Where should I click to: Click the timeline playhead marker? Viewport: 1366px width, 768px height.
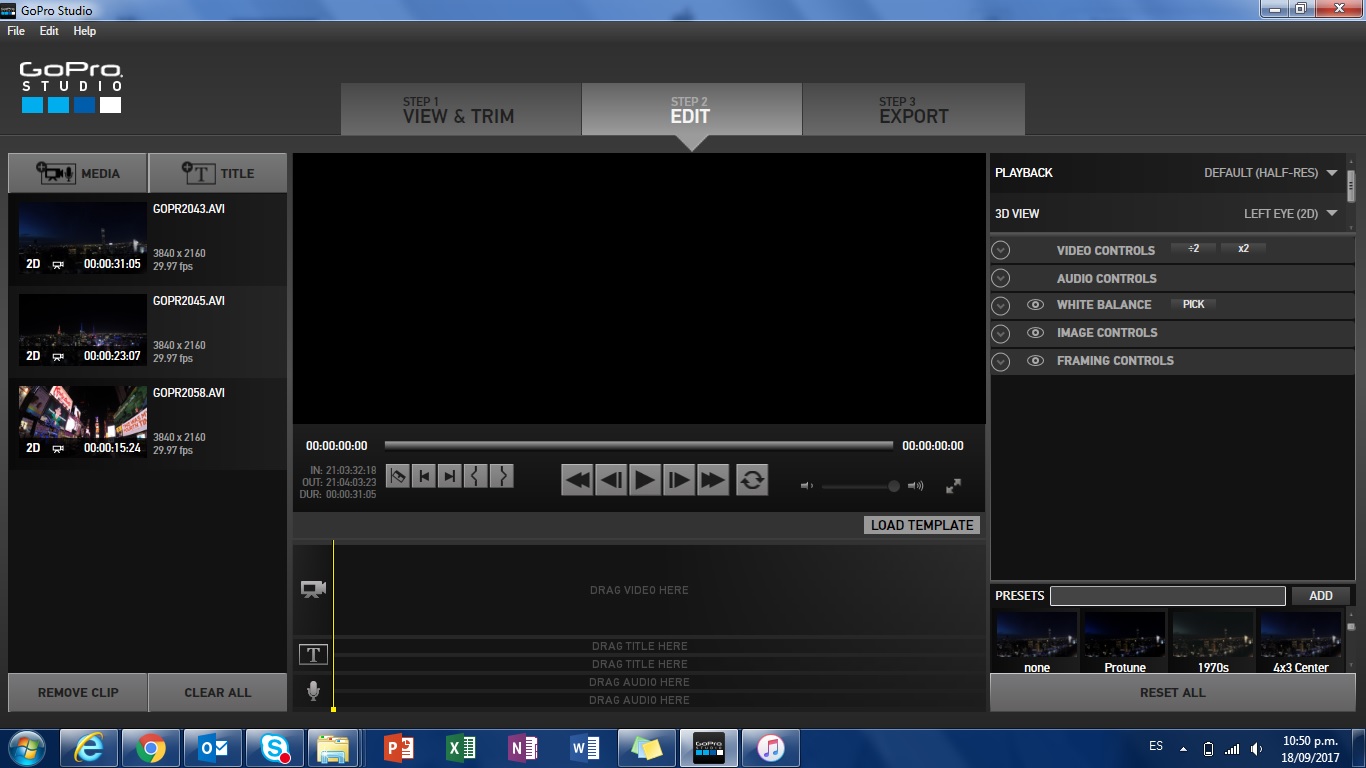click(333, 709)
